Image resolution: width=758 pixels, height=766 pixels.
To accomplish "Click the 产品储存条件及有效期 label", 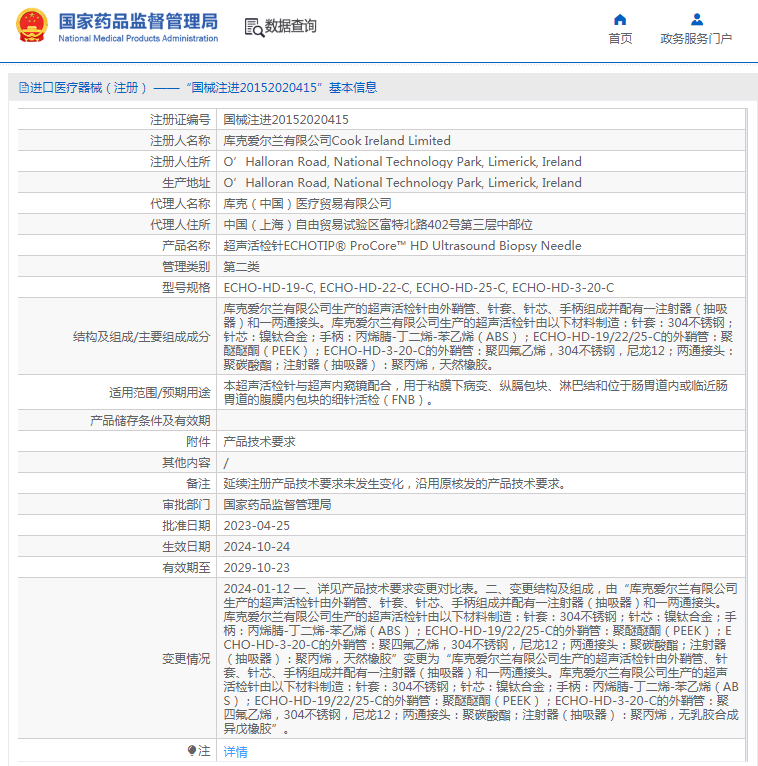I will 150,421.
